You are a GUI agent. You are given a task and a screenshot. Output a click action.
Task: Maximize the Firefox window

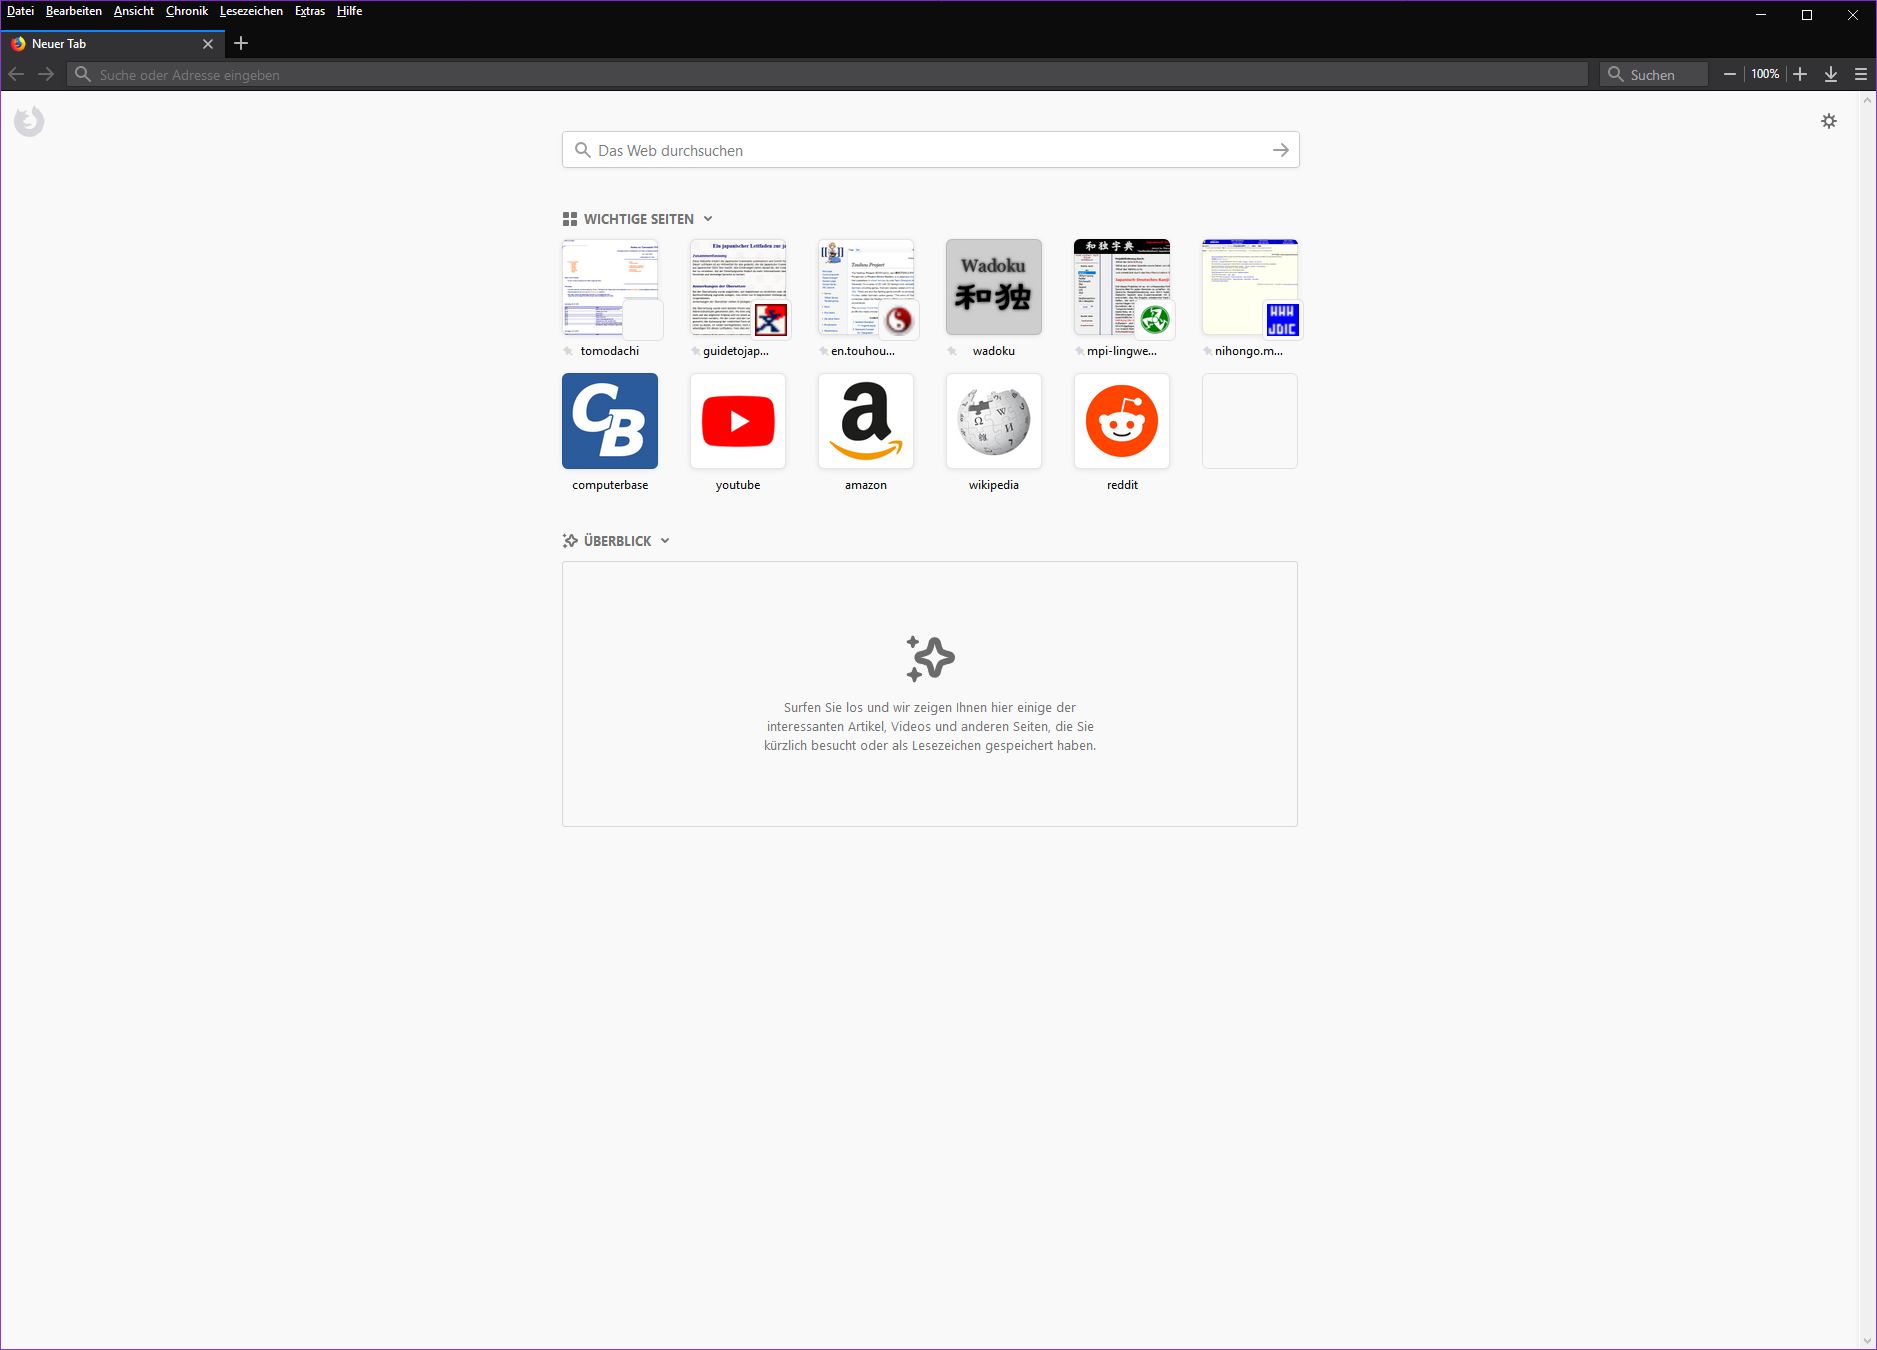[x=1807, y=15]
